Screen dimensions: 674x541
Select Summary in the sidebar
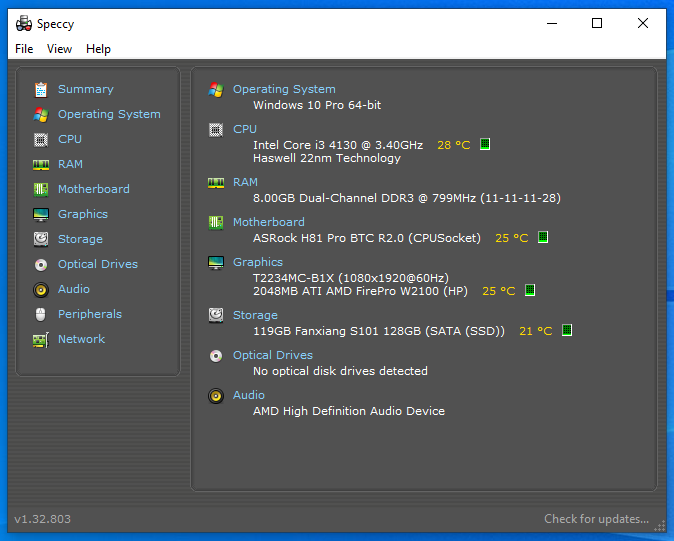point(86,89)
